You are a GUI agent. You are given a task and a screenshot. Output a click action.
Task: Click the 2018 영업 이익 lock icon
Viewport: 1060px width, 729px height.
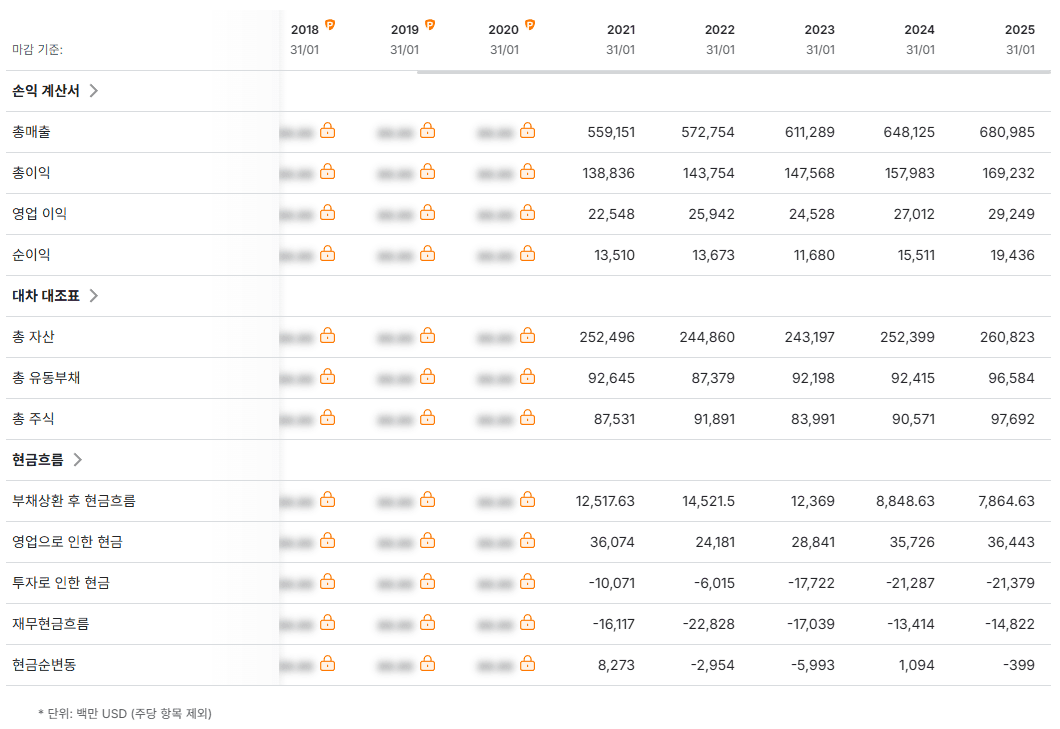tap(327, 213)
